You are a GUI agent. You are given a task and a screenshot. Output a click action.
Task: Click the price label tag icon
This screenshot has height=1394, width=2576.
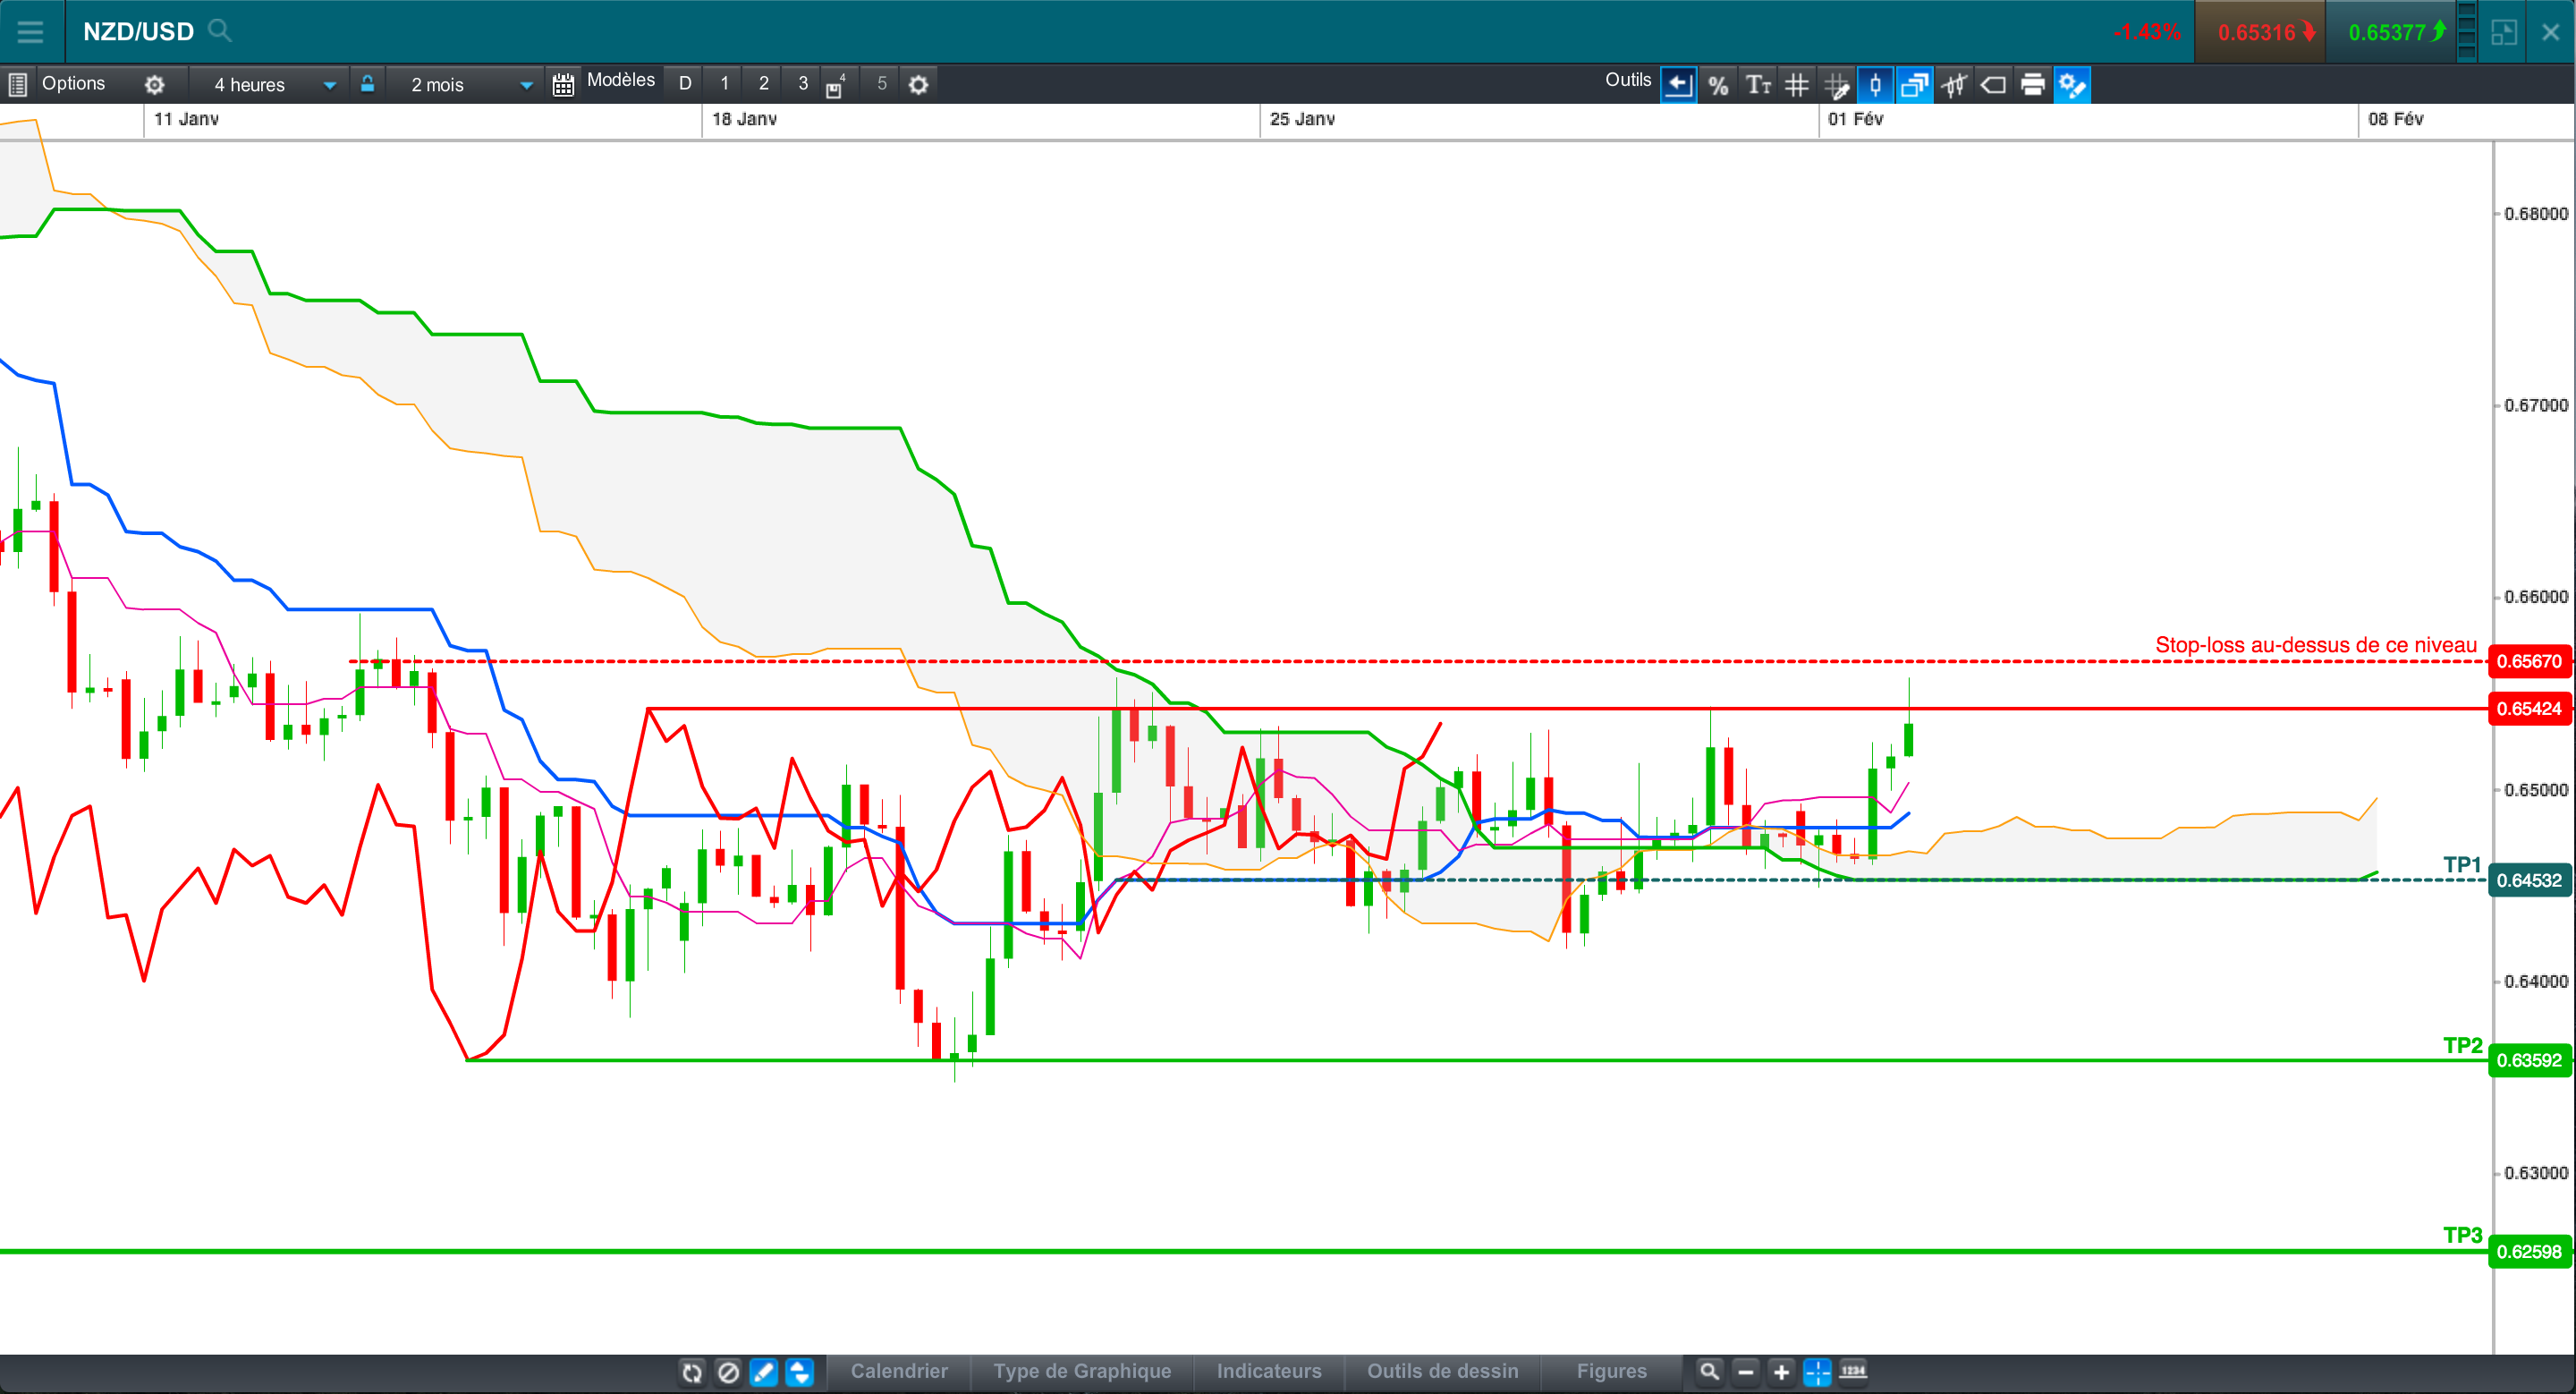point(1993,85)
